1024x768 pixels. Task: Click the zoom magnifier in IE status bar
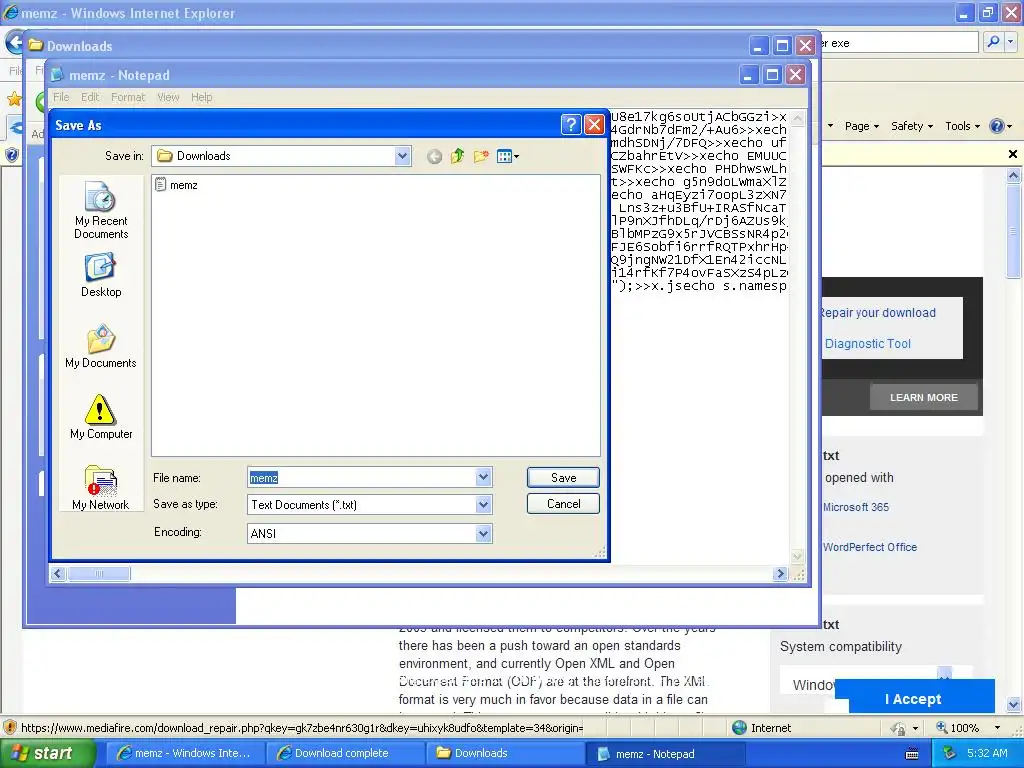coord(942,728)
